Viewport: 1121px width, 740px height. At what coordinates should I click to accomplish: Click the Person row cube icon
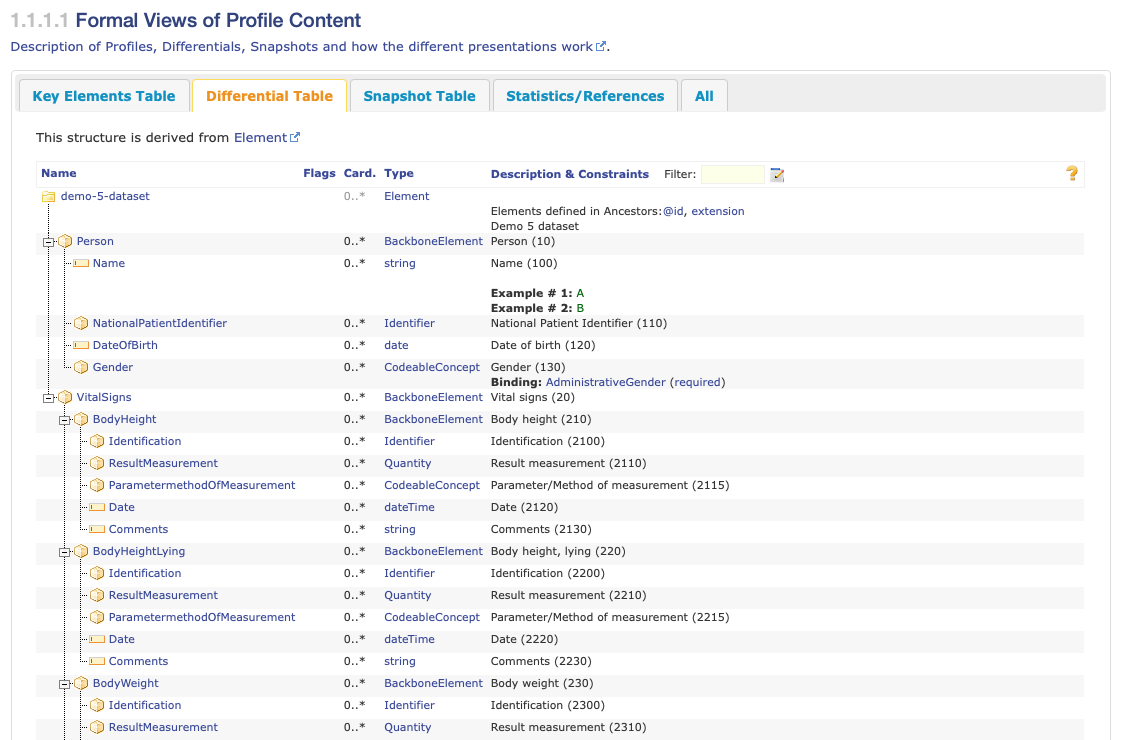pyautogui.click(x=65, y=242)
